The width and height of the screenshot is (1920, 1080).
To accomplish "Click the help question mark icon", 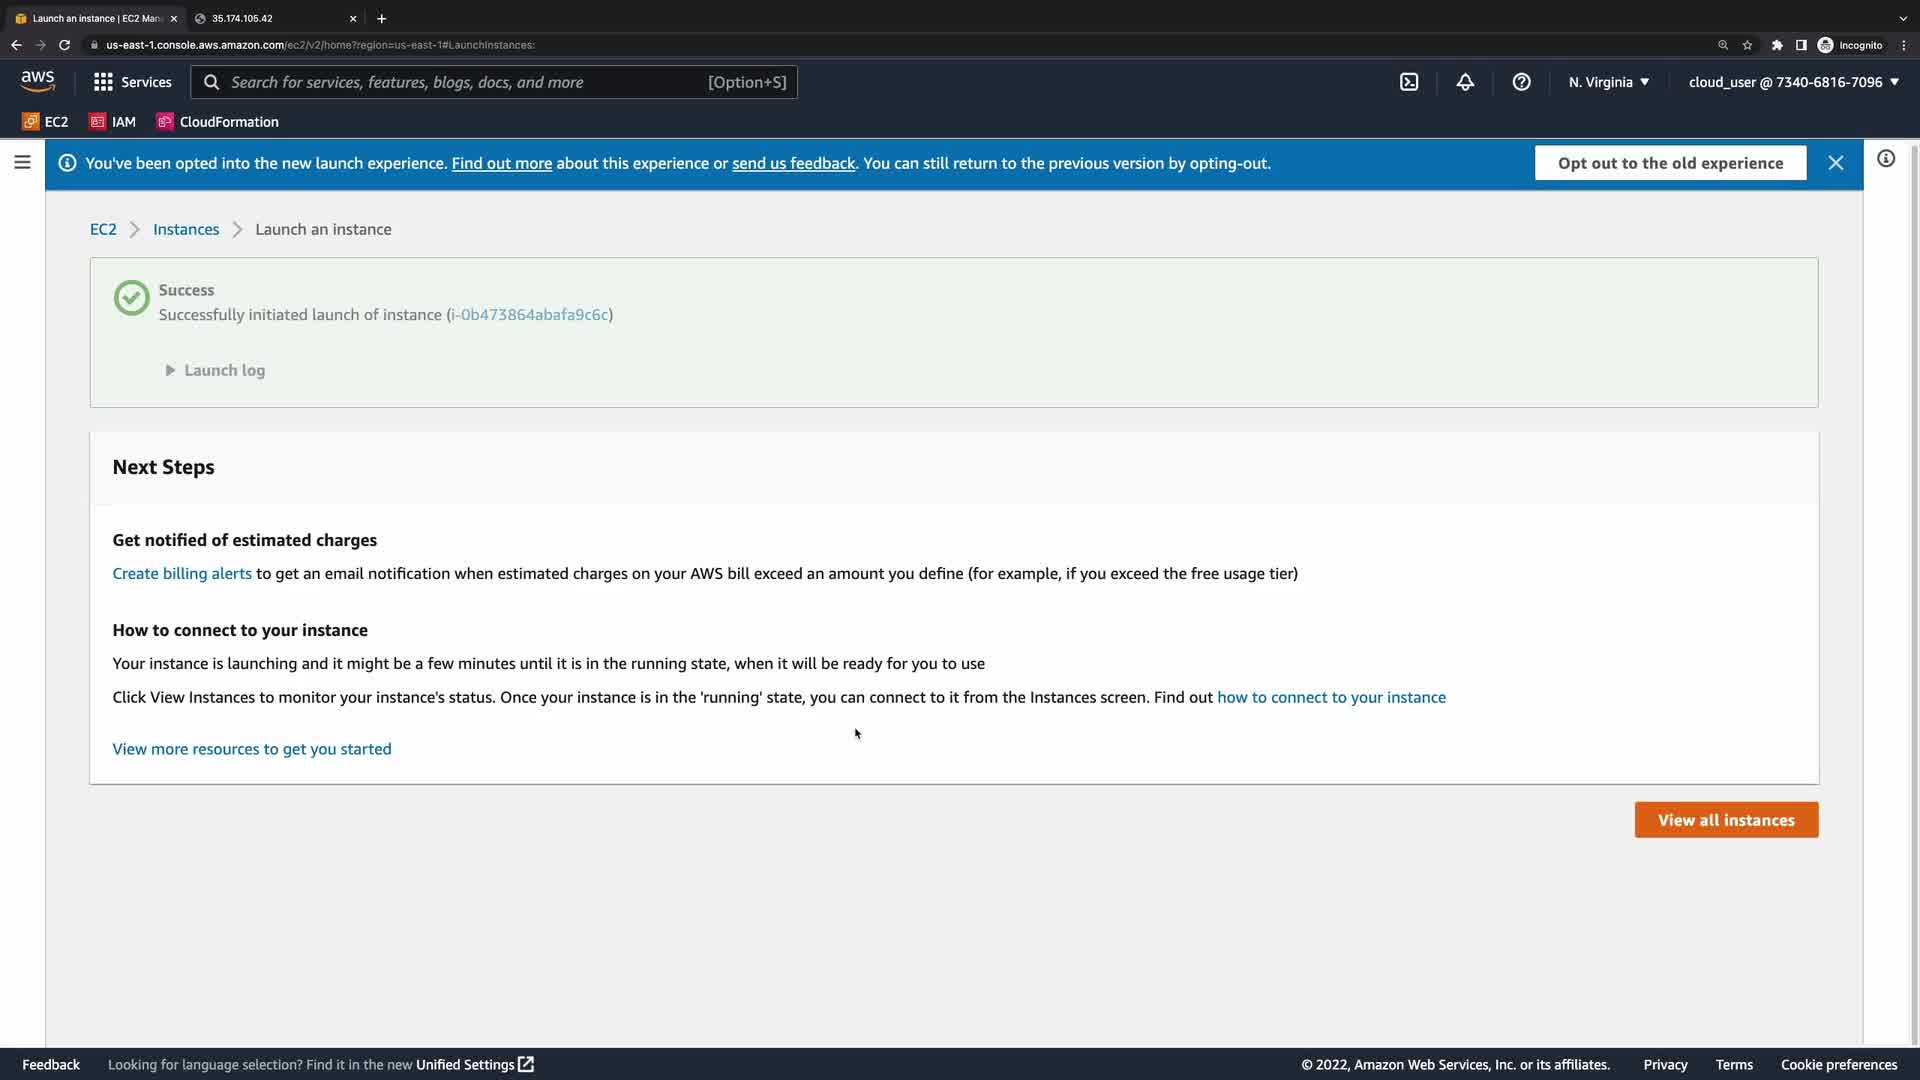I will coord(1521,82).
